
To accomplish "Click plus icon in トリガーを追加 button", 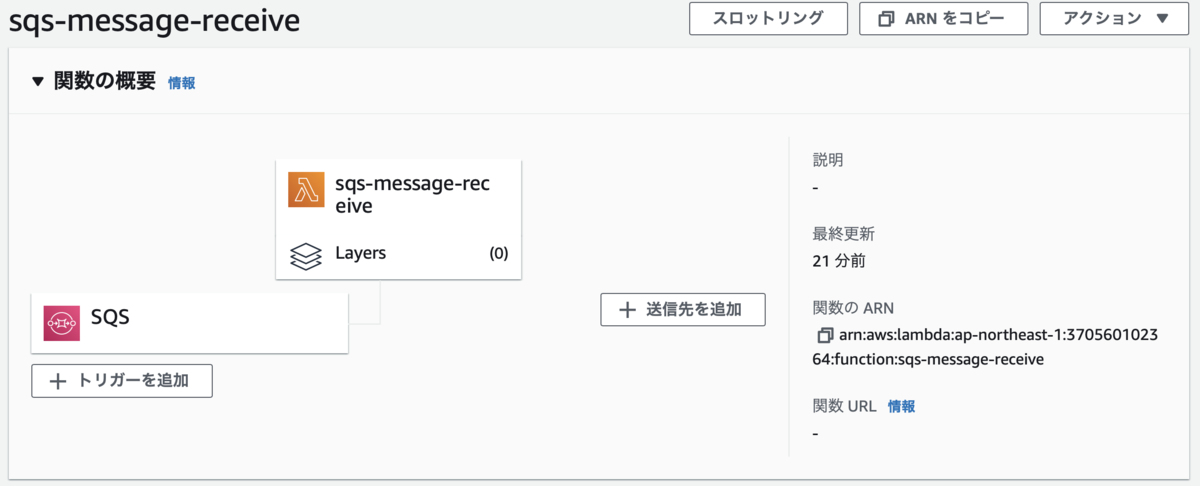I will pos(58,381).
